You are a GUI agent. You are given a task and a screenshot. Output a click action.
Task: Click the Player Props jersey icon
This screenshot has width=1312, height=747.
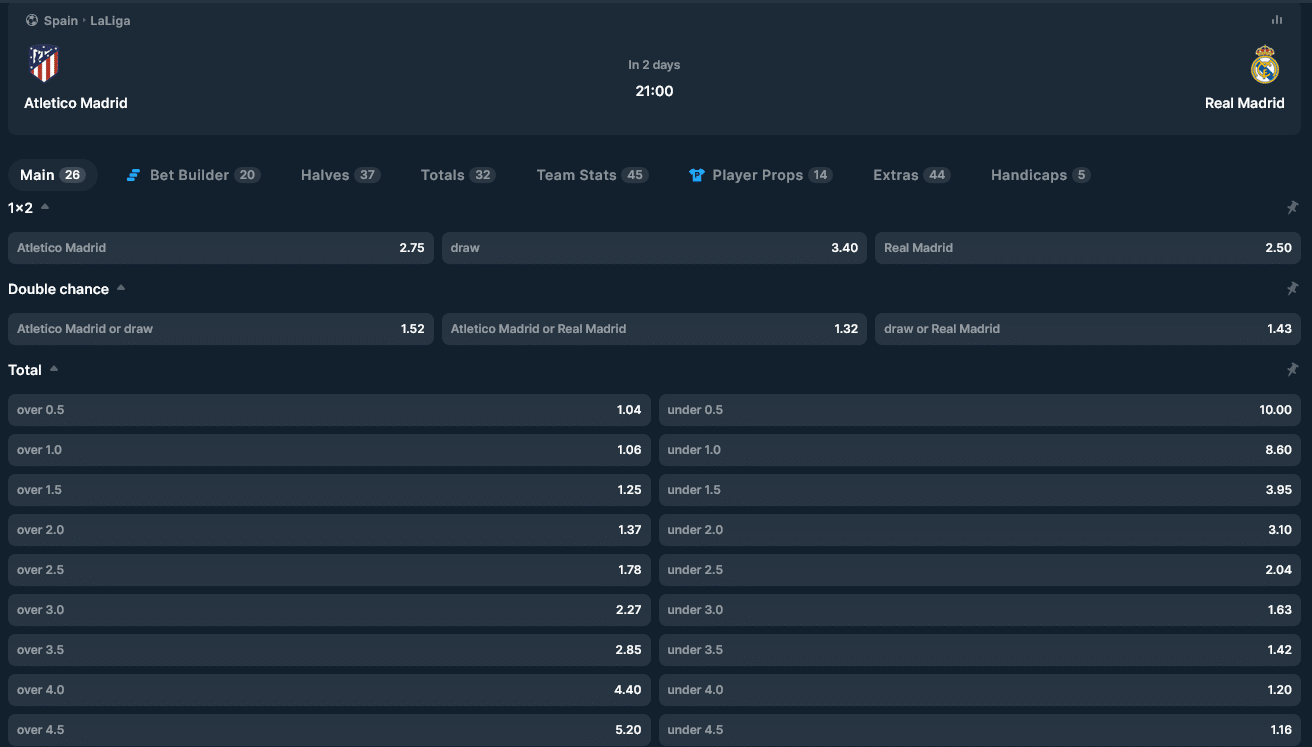[697, 175]
